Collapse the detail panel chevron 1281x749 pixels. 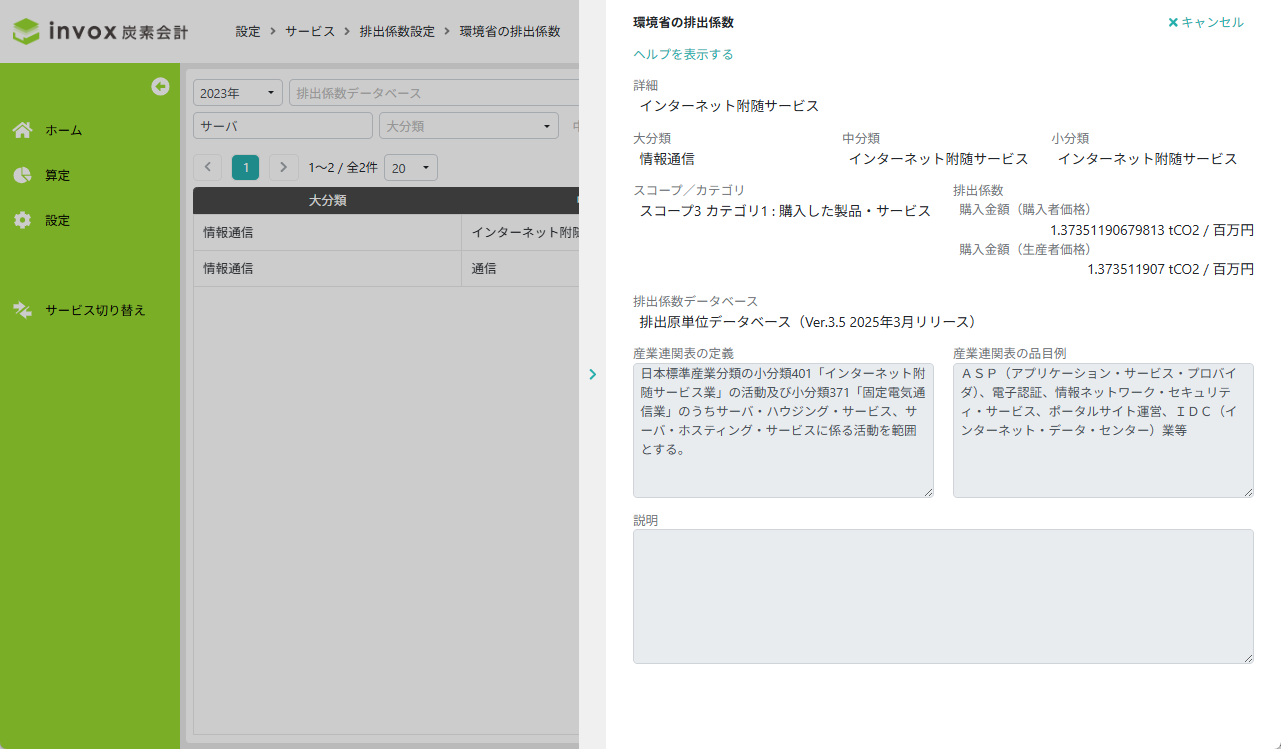592,374
